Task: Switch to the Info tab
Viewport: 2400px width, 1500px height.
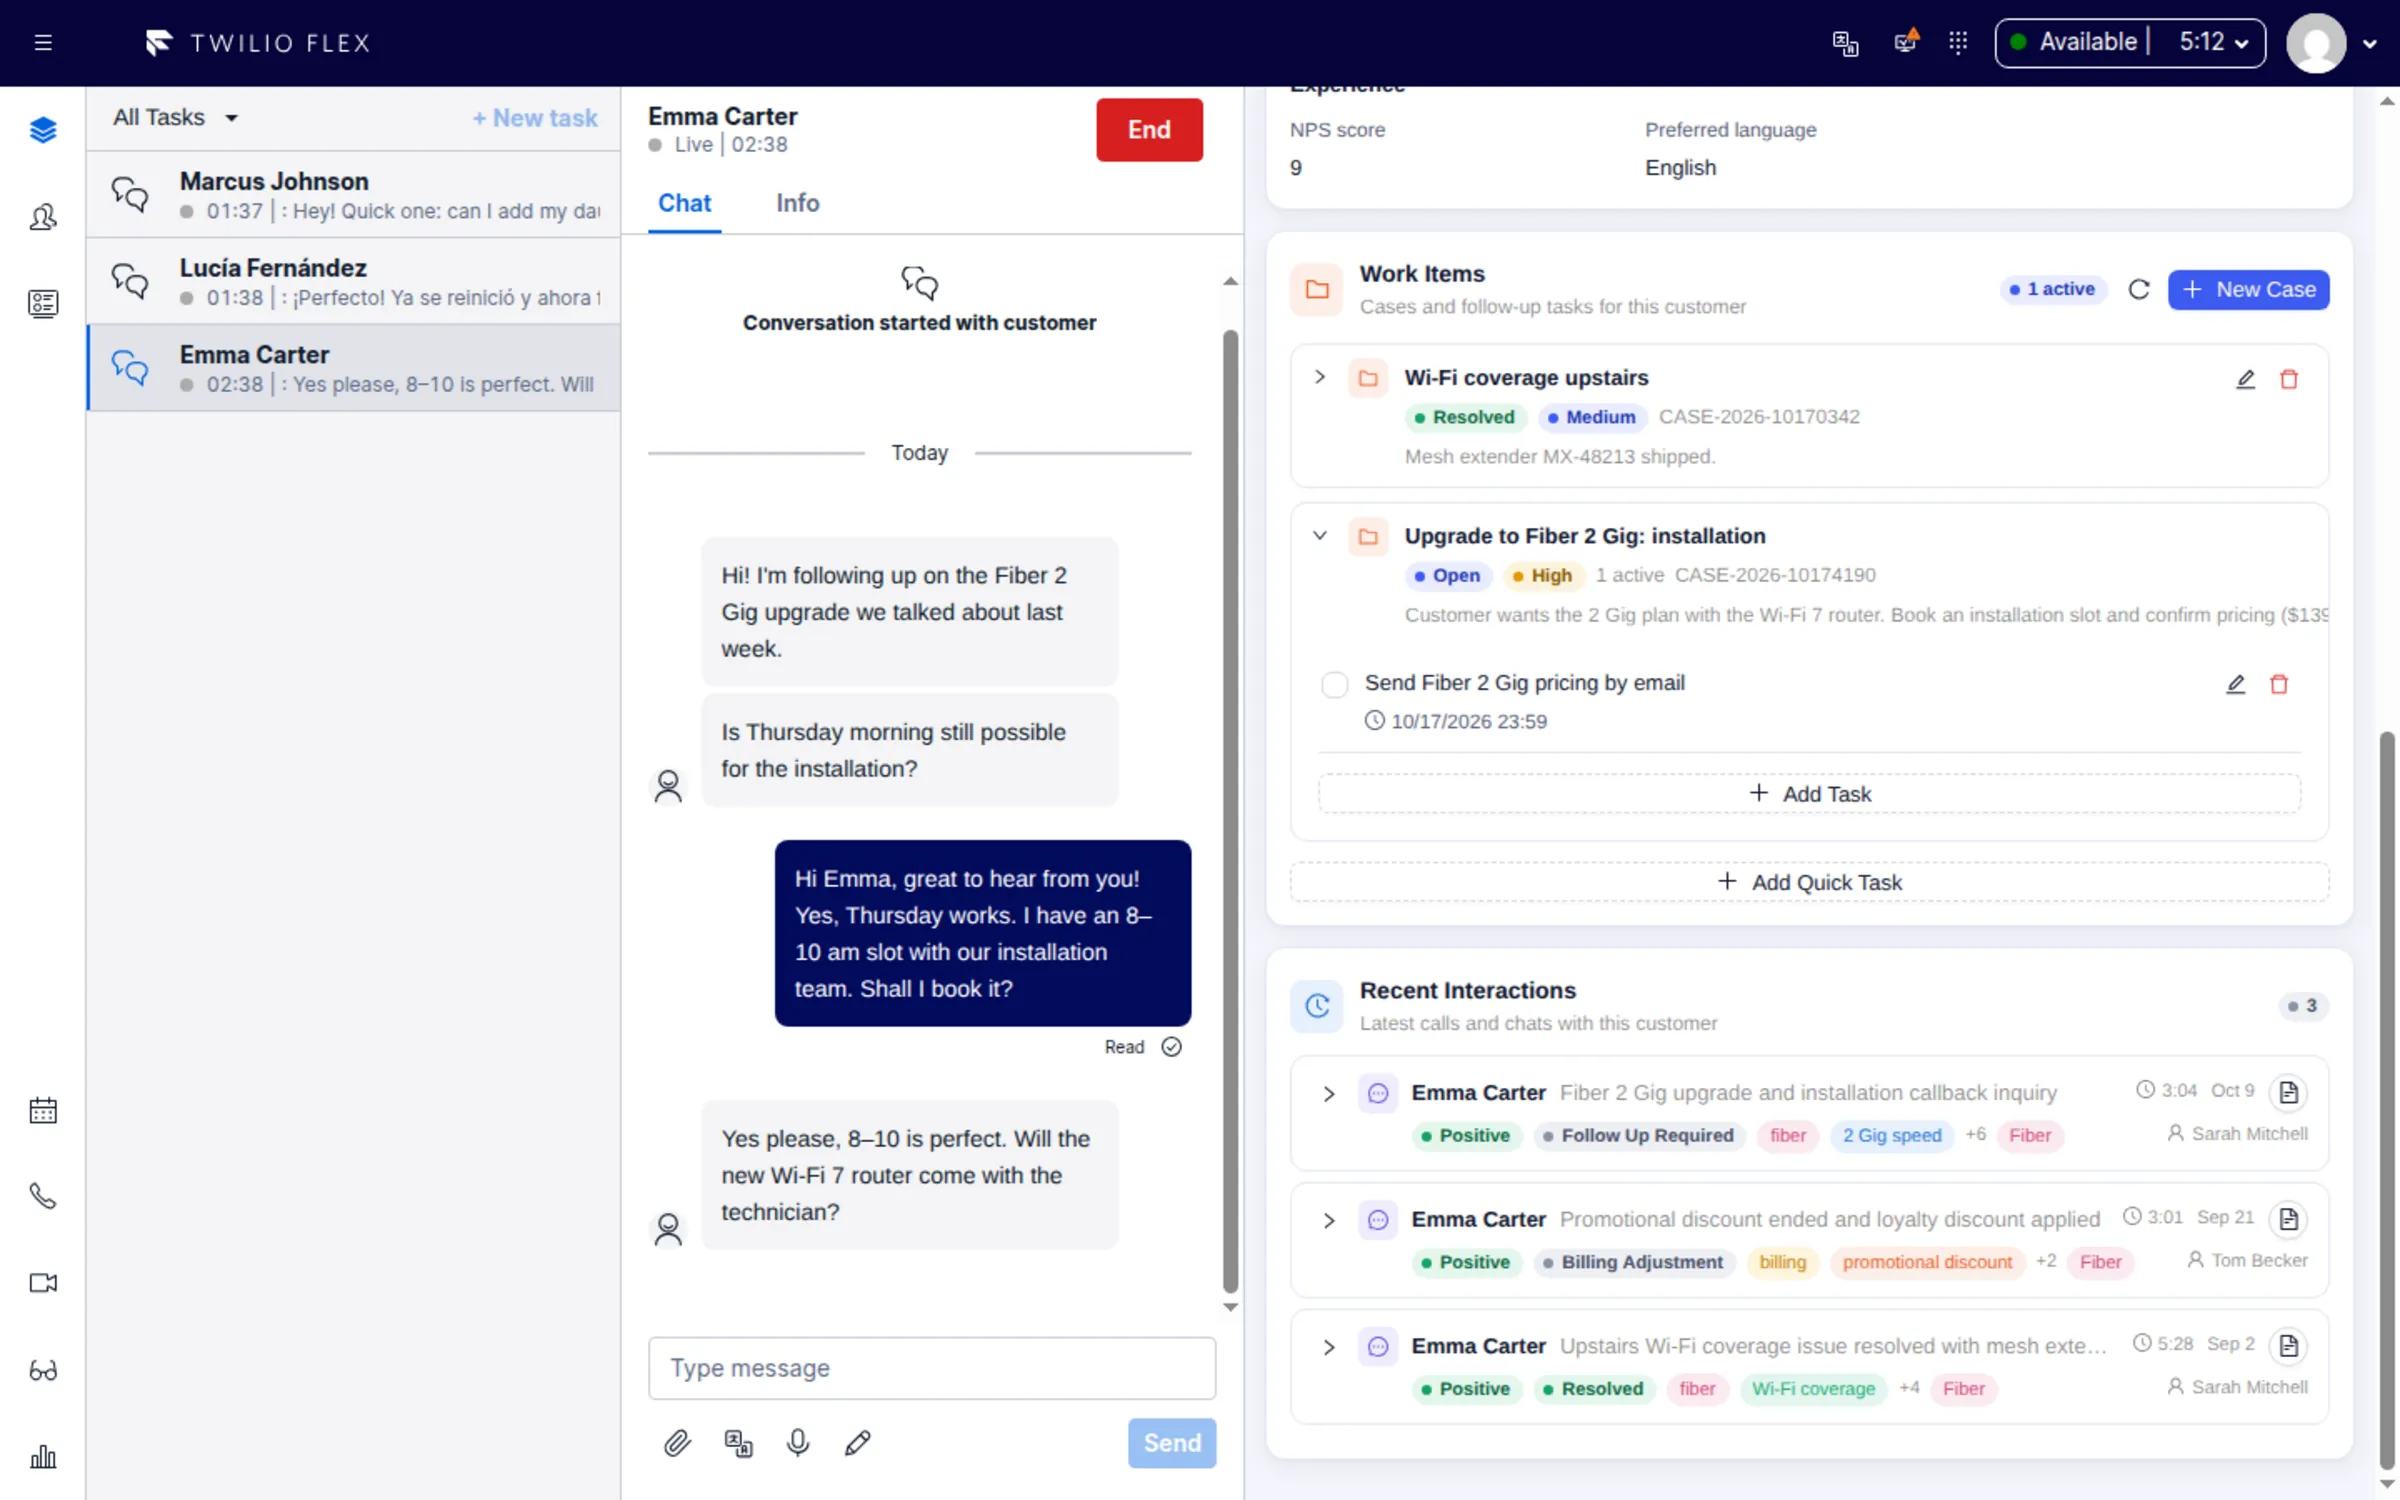Action: [x=797, y=203]
